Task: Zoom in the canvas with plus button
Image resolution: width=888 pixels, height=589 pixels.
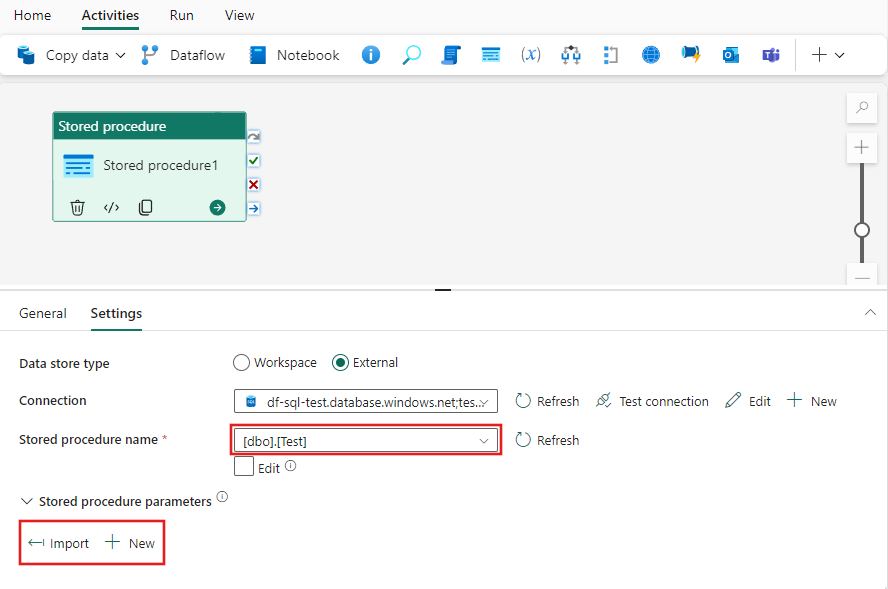Action: (862, 148)
